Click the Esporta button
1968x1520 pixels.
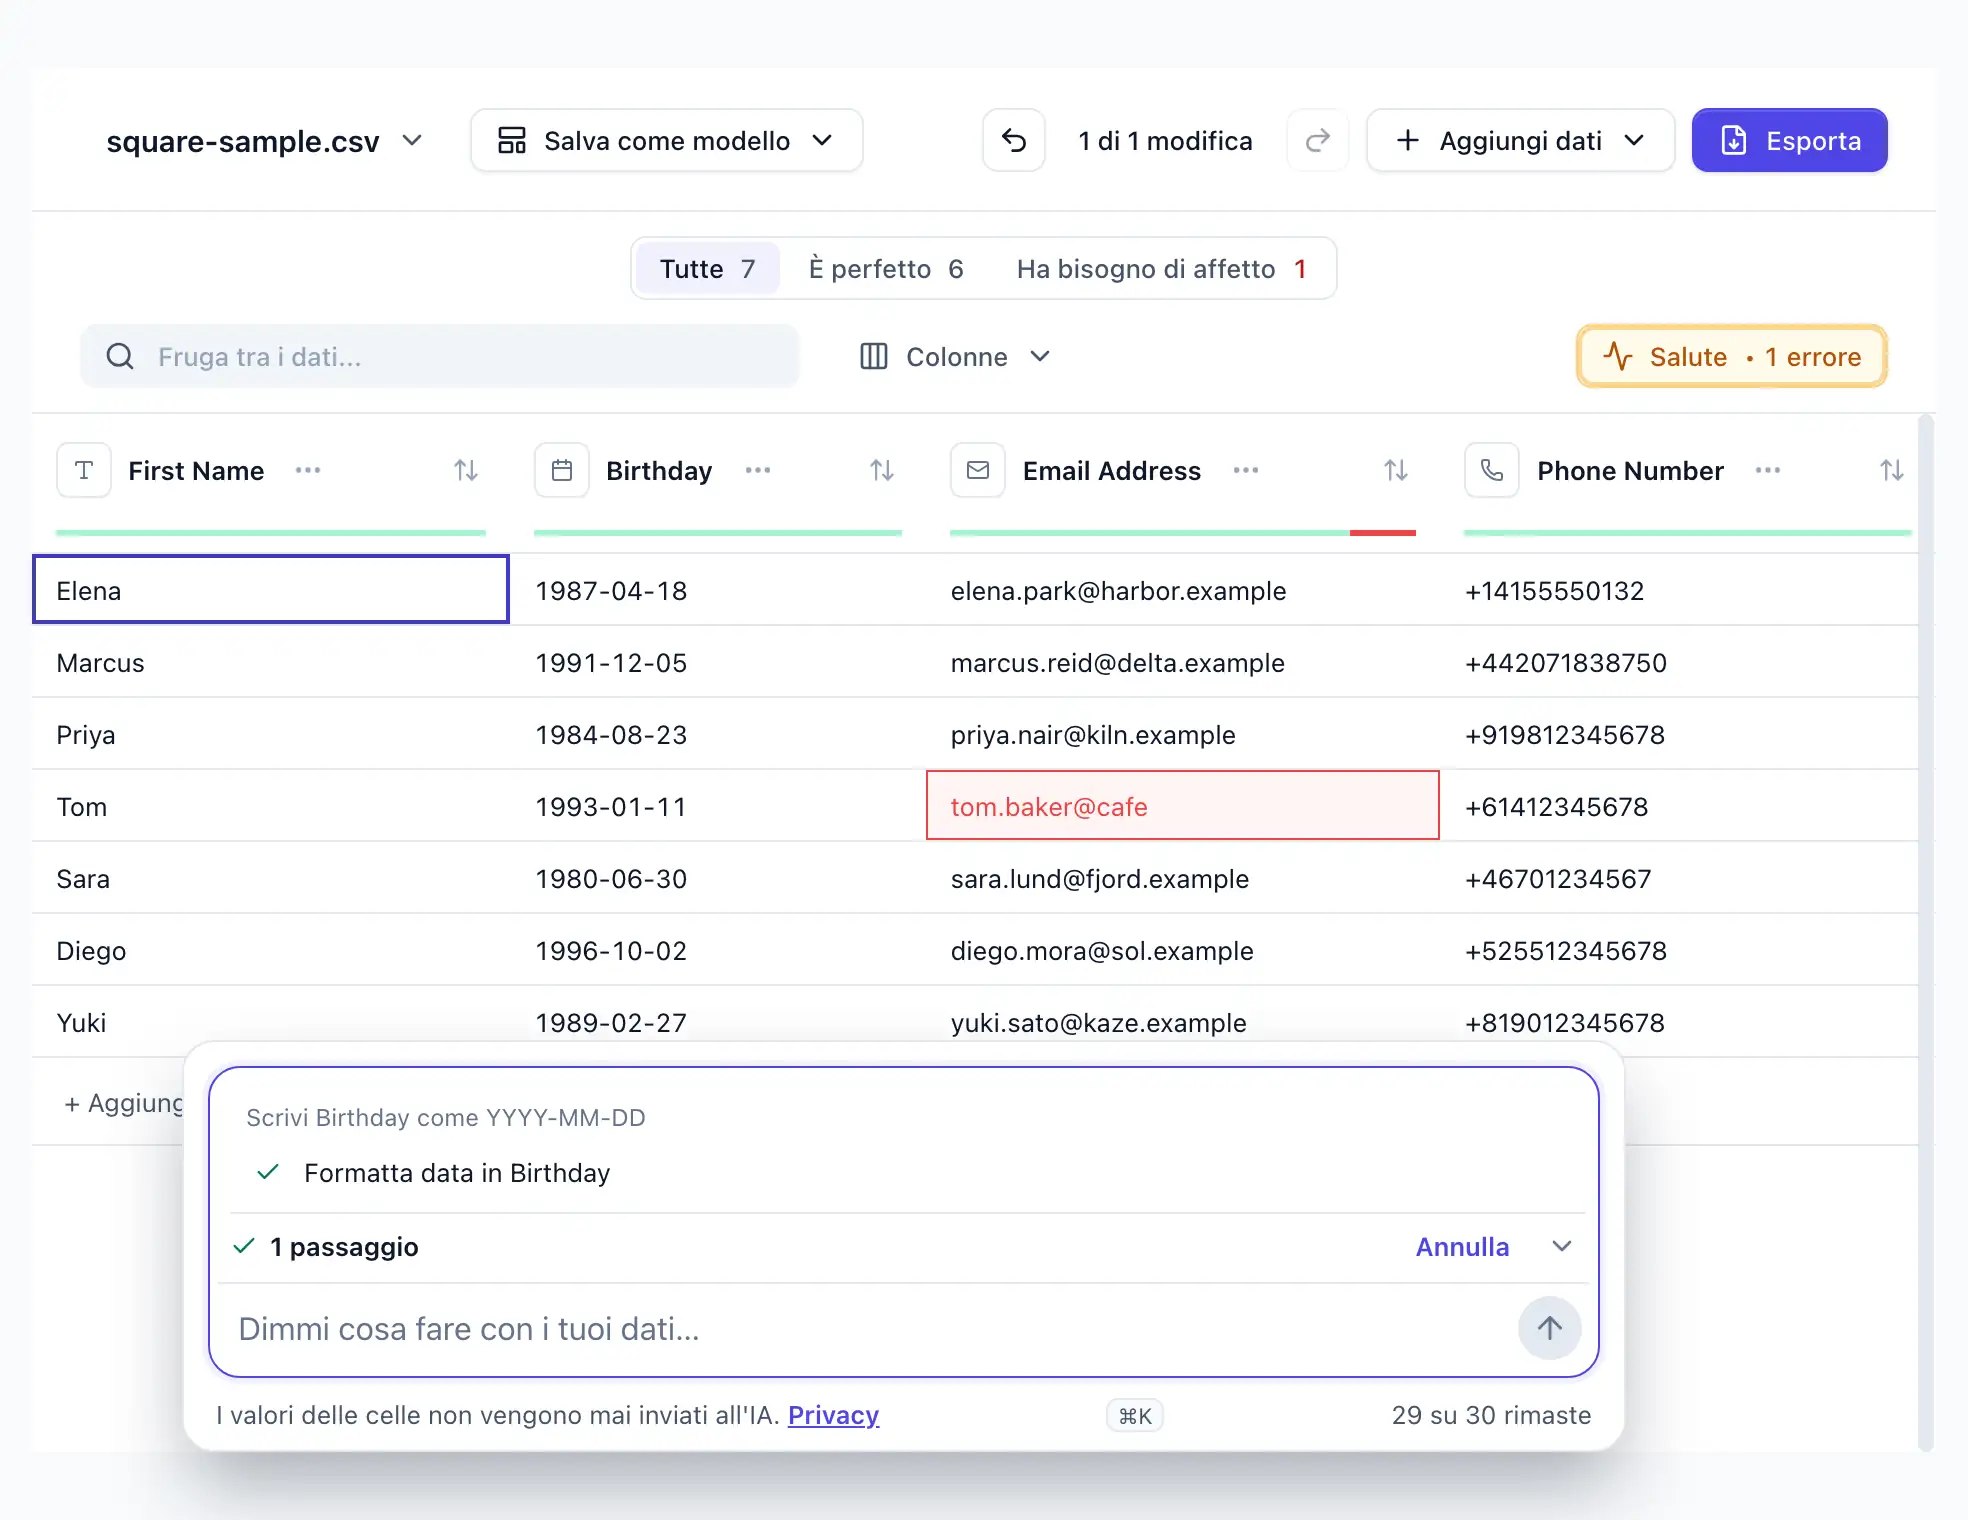click(1790, 141)
